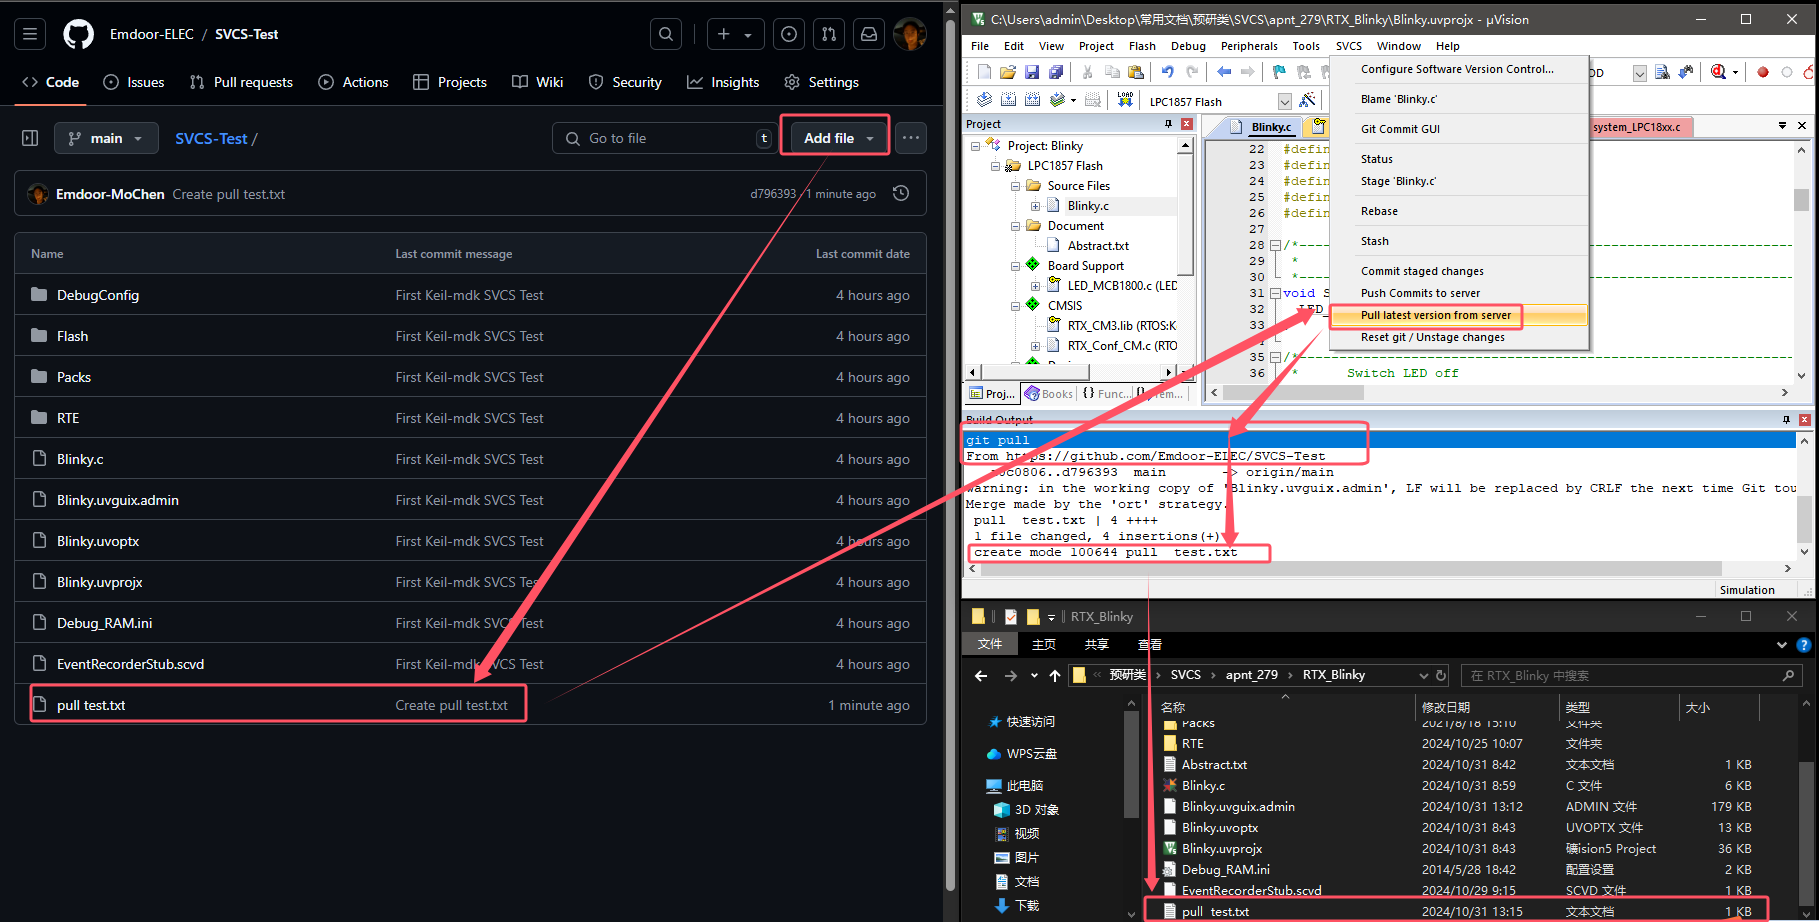Click the Build Output horizontal scrollbar

pyautogui.click(x=1350, y=569)
